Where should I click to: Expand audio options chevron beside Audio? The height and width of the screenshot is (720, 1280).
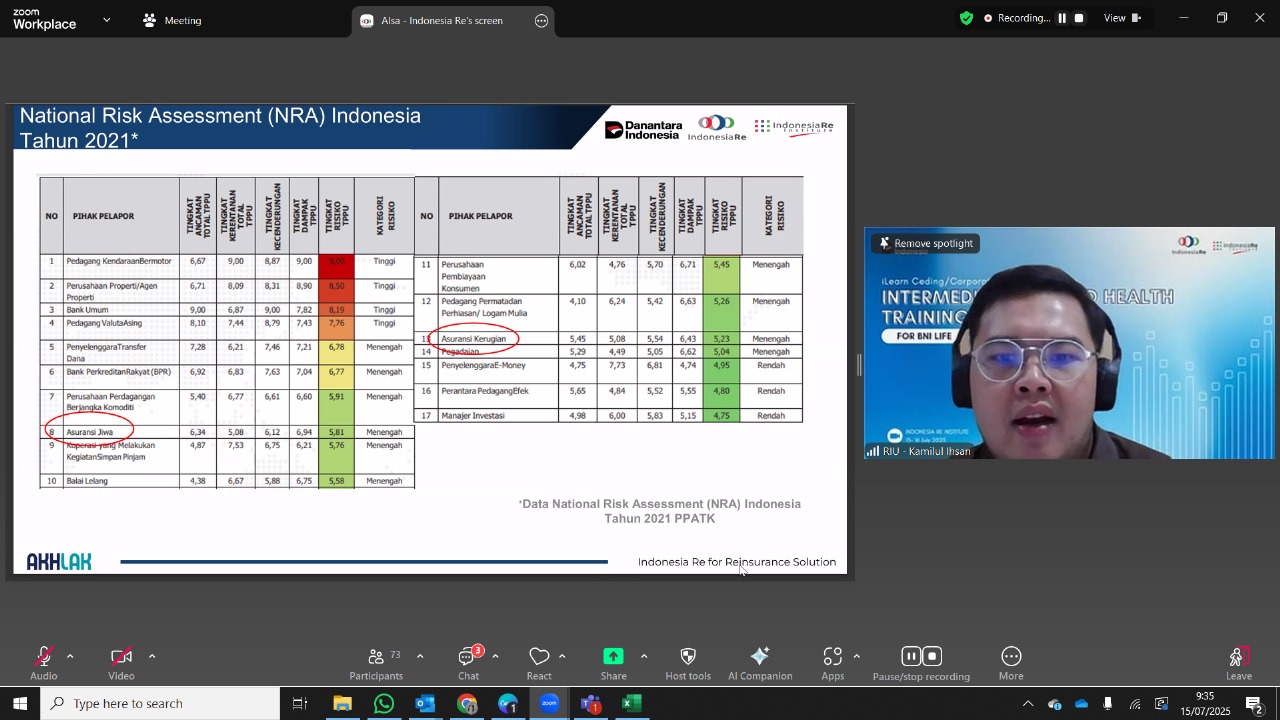coord(70,657)
